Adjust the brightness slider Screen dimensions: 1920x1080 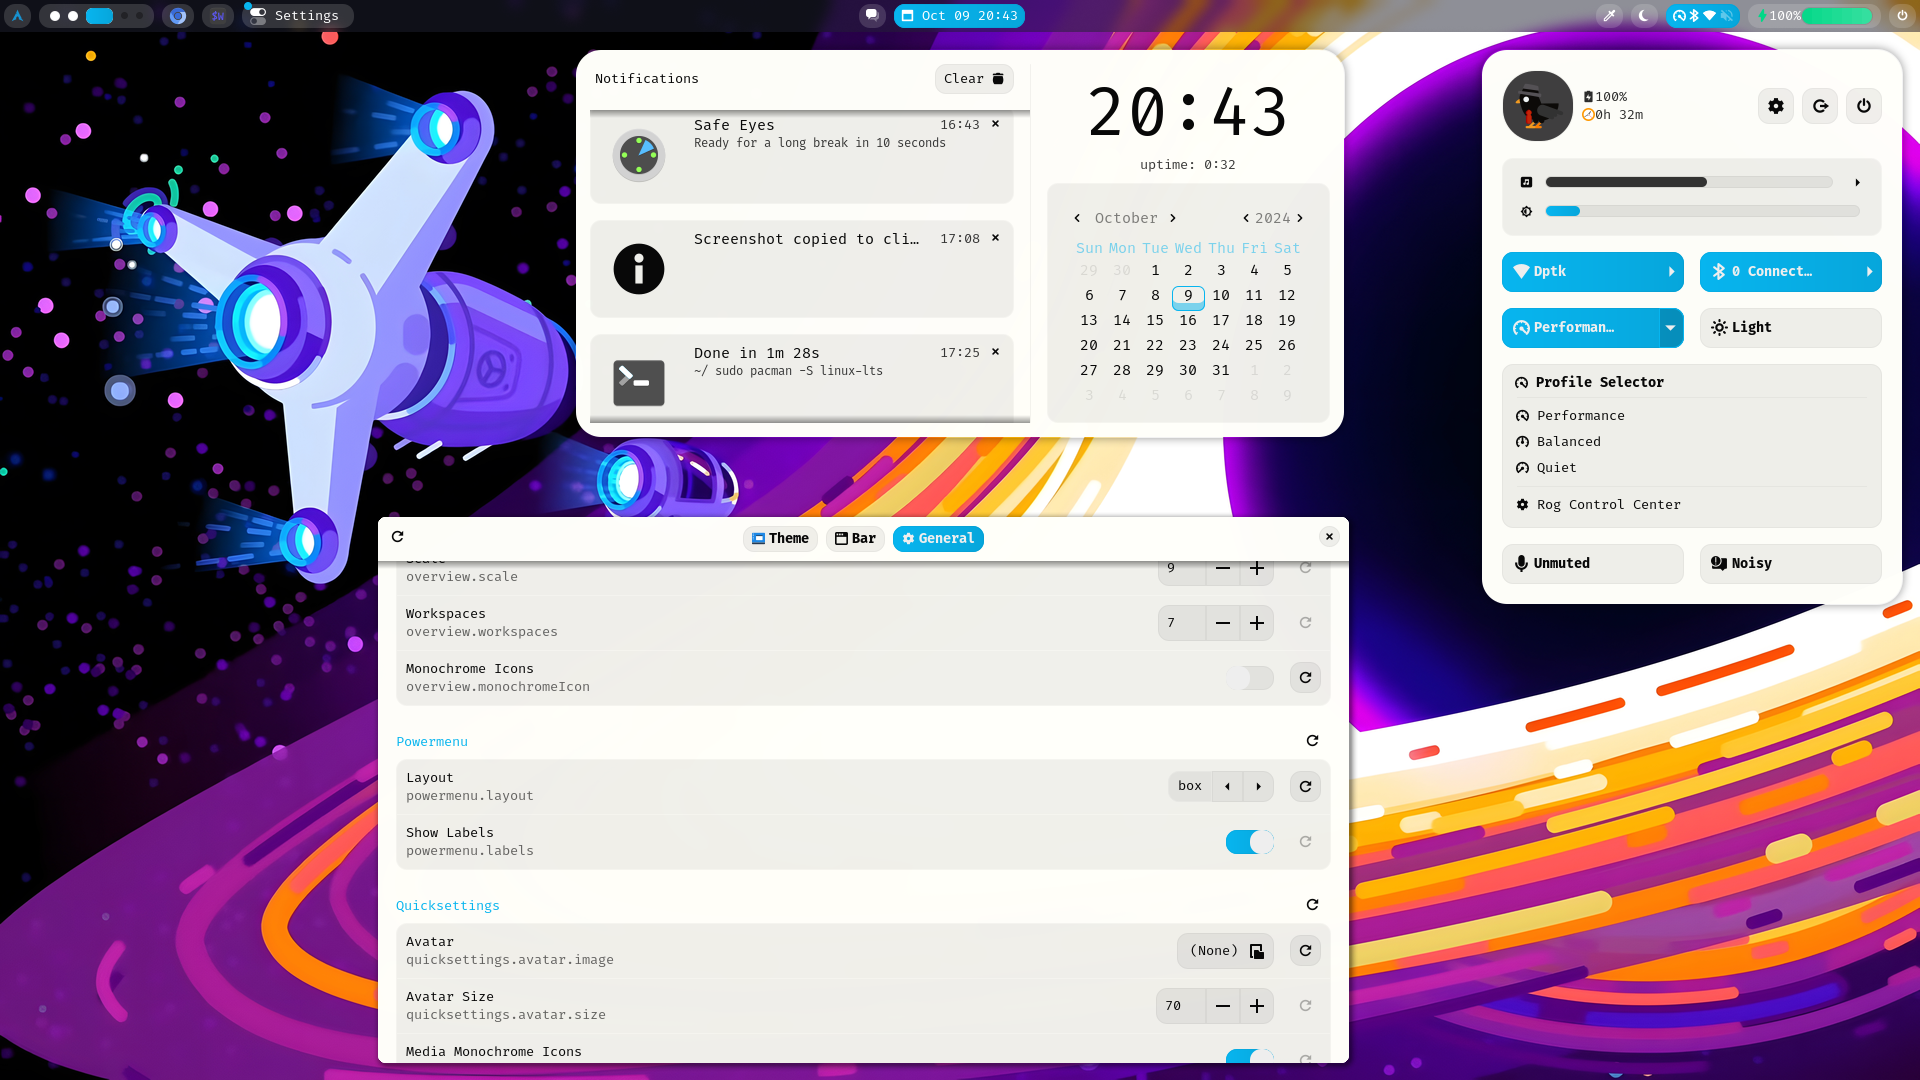pyautogui.click(x=1702, y=211)
